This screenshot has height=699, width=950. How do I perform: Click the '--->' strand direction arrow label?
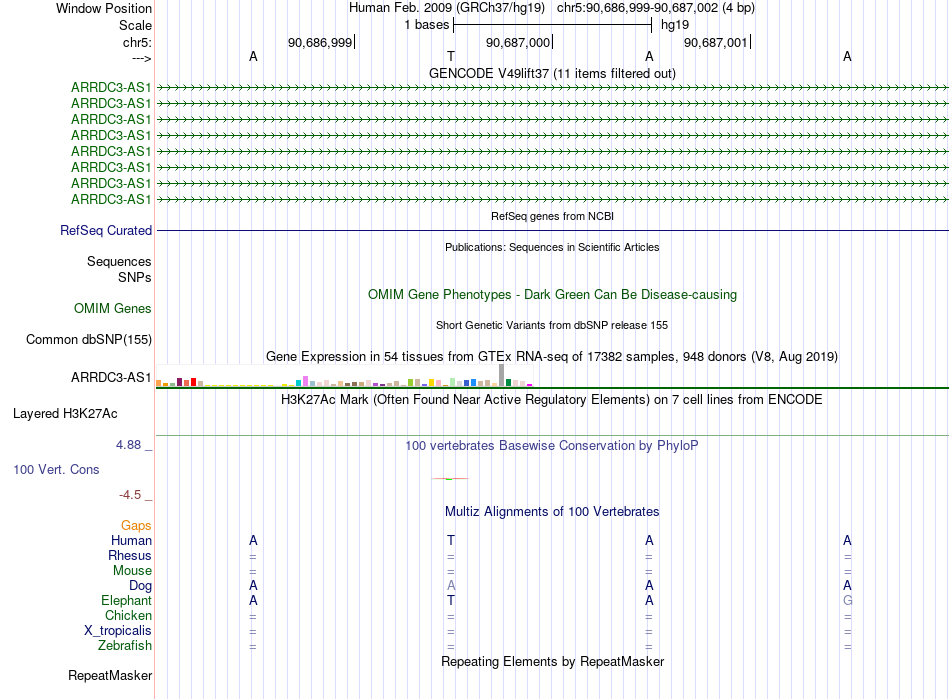(x=141, y=58)
